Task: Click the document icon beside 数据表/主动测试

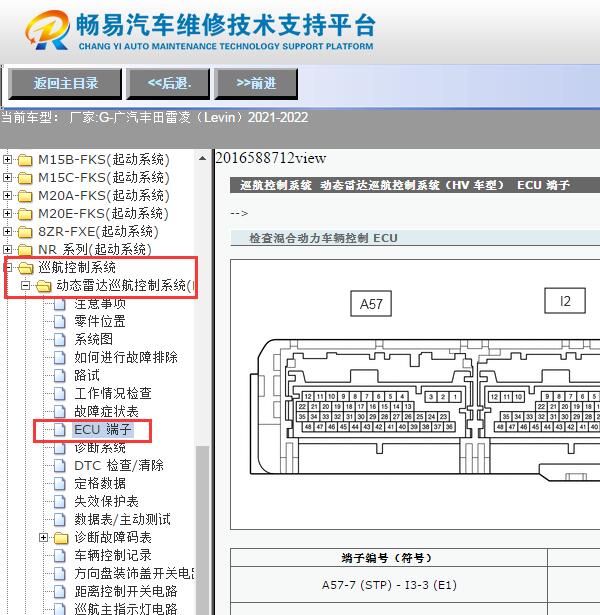Action: (x=60, y=520)
